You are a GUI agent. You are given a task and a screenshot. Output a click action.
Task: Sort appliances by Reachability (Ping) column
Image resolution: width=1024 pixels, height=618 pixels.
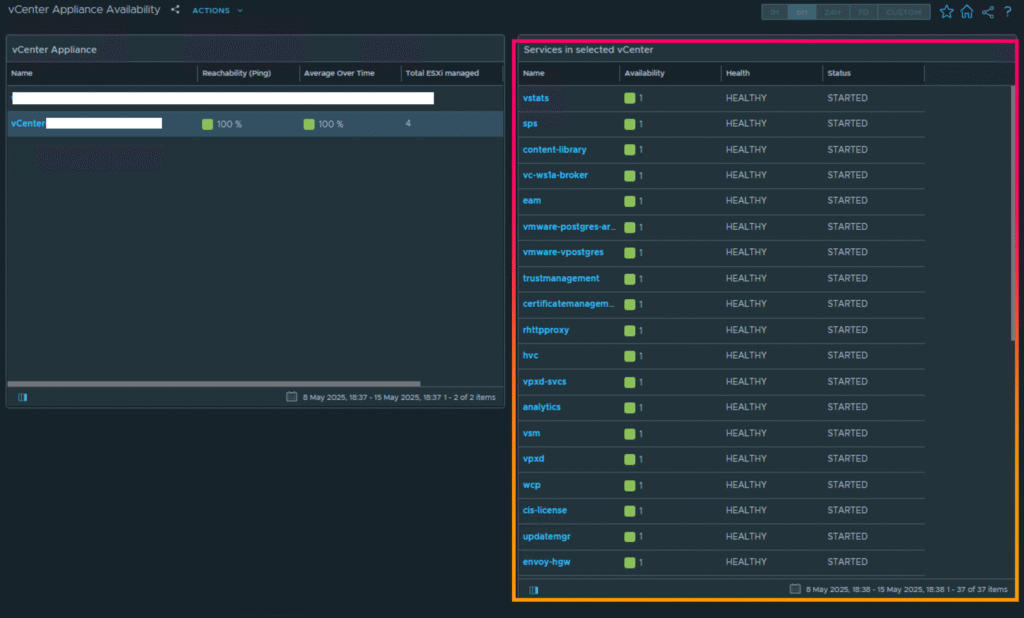coord(236,73)
